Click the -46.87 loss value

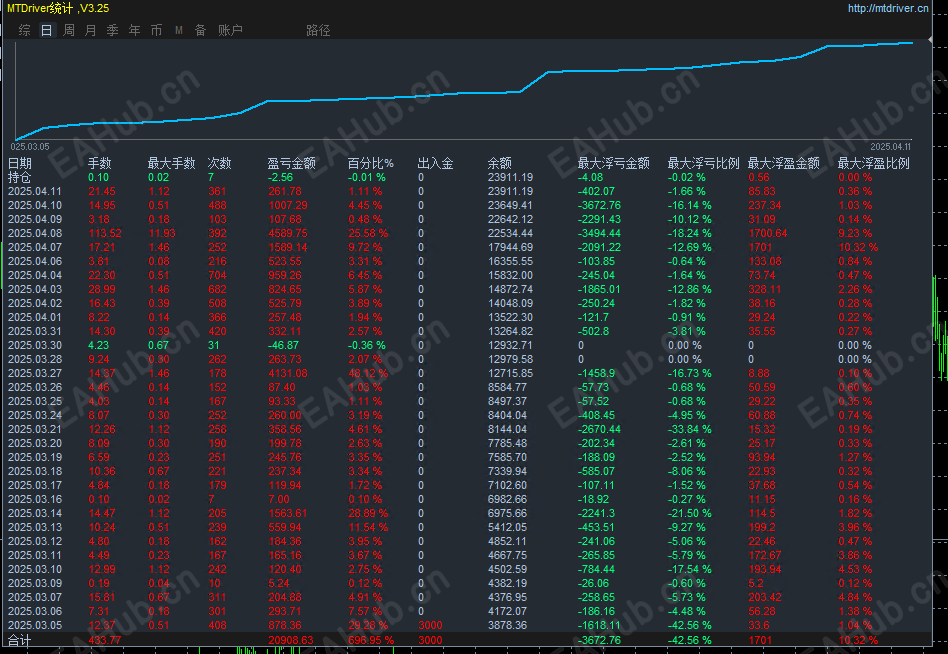coord(284,345)
